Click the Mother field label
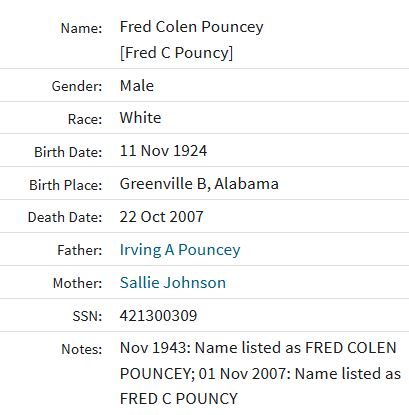Image resolution: width=409 pixels, height=415 pixels. click(77, 283)
